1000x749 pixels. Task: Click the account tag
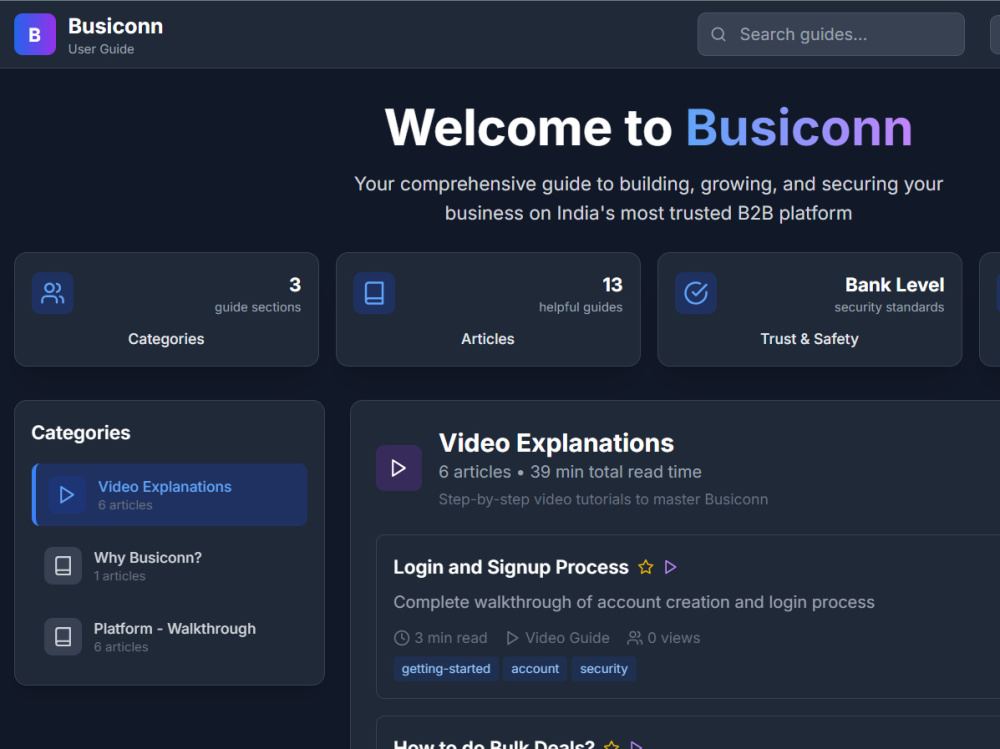click(535, 669)
